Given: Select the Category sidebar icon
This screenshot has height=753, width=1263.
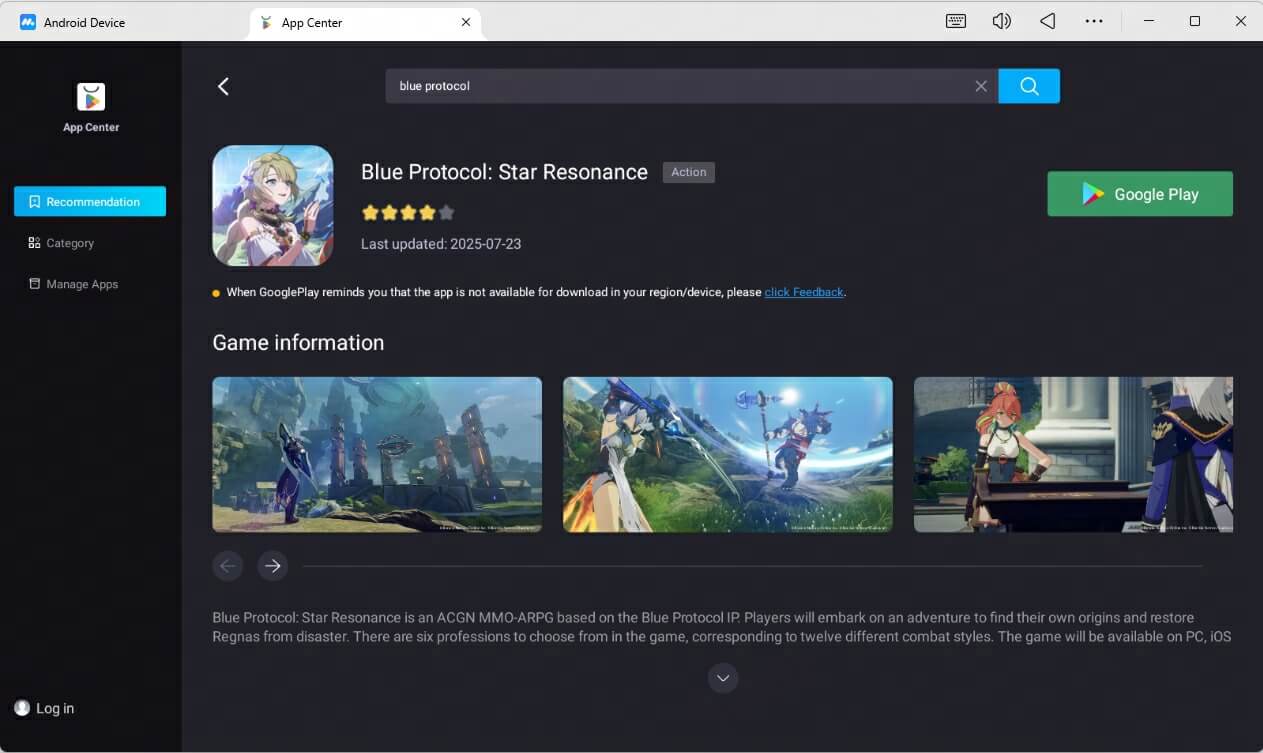Looking at the screenshot, I should [34, 242].
